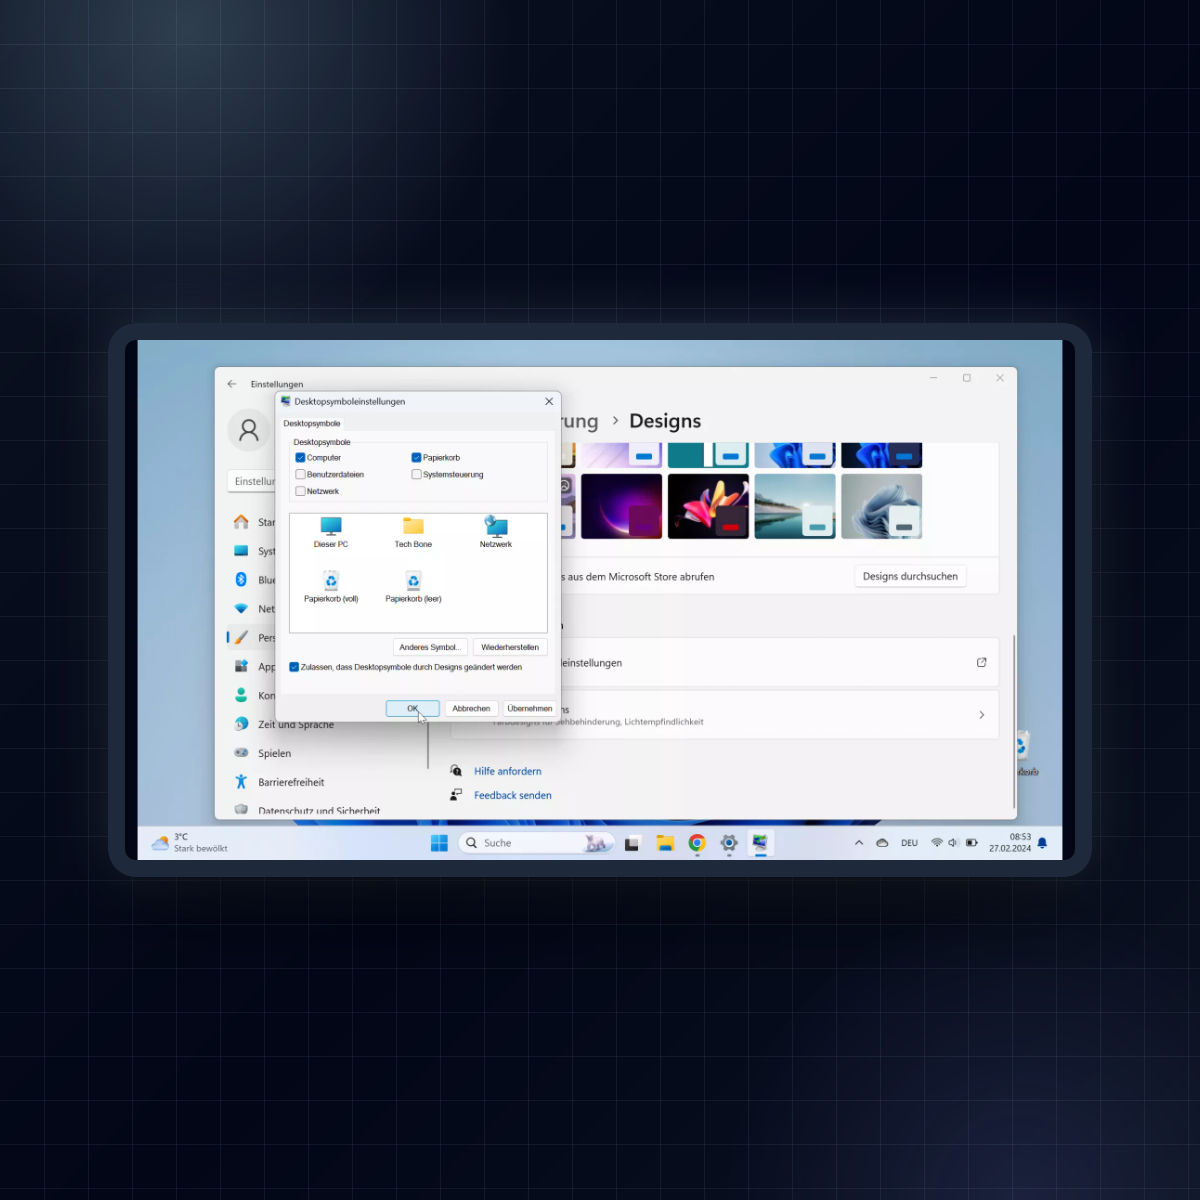Click the Abbrechen button
Image resolution: width=1200 pixels, height=1200 pixels.
[x=471, y=708]
